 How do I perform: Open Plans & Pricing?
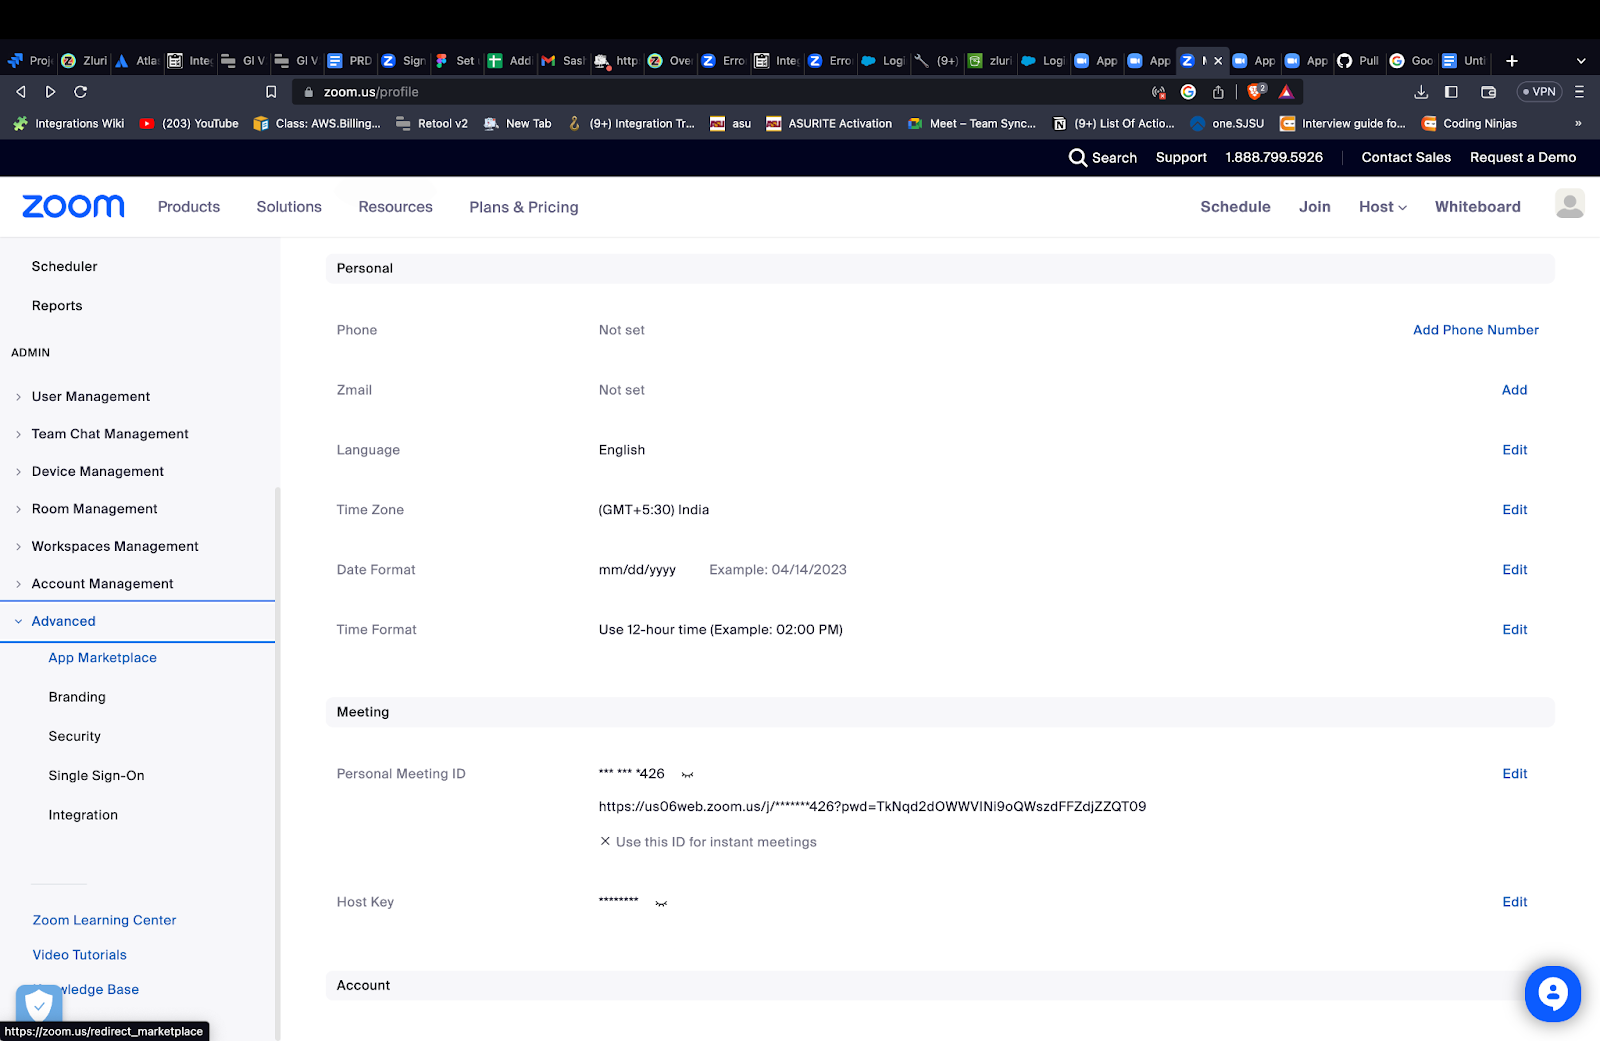pyautogui.click(x=524, y=207)
